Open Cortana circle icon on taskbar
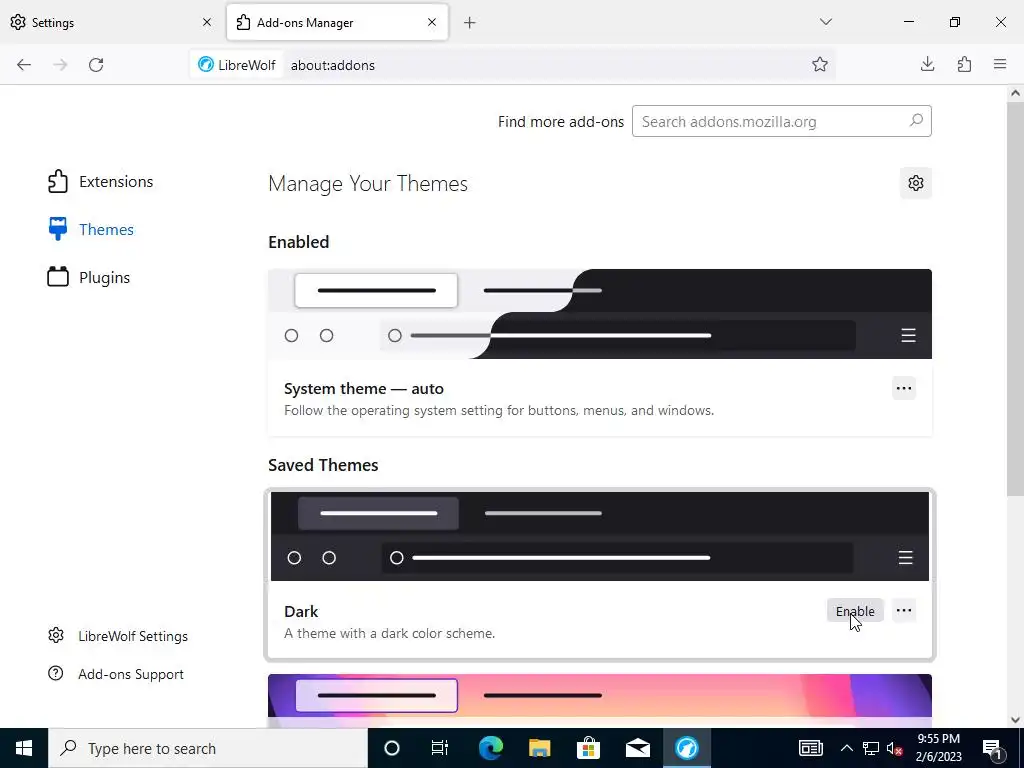This screenshot has width=1024, height=768. coord(392,748)
